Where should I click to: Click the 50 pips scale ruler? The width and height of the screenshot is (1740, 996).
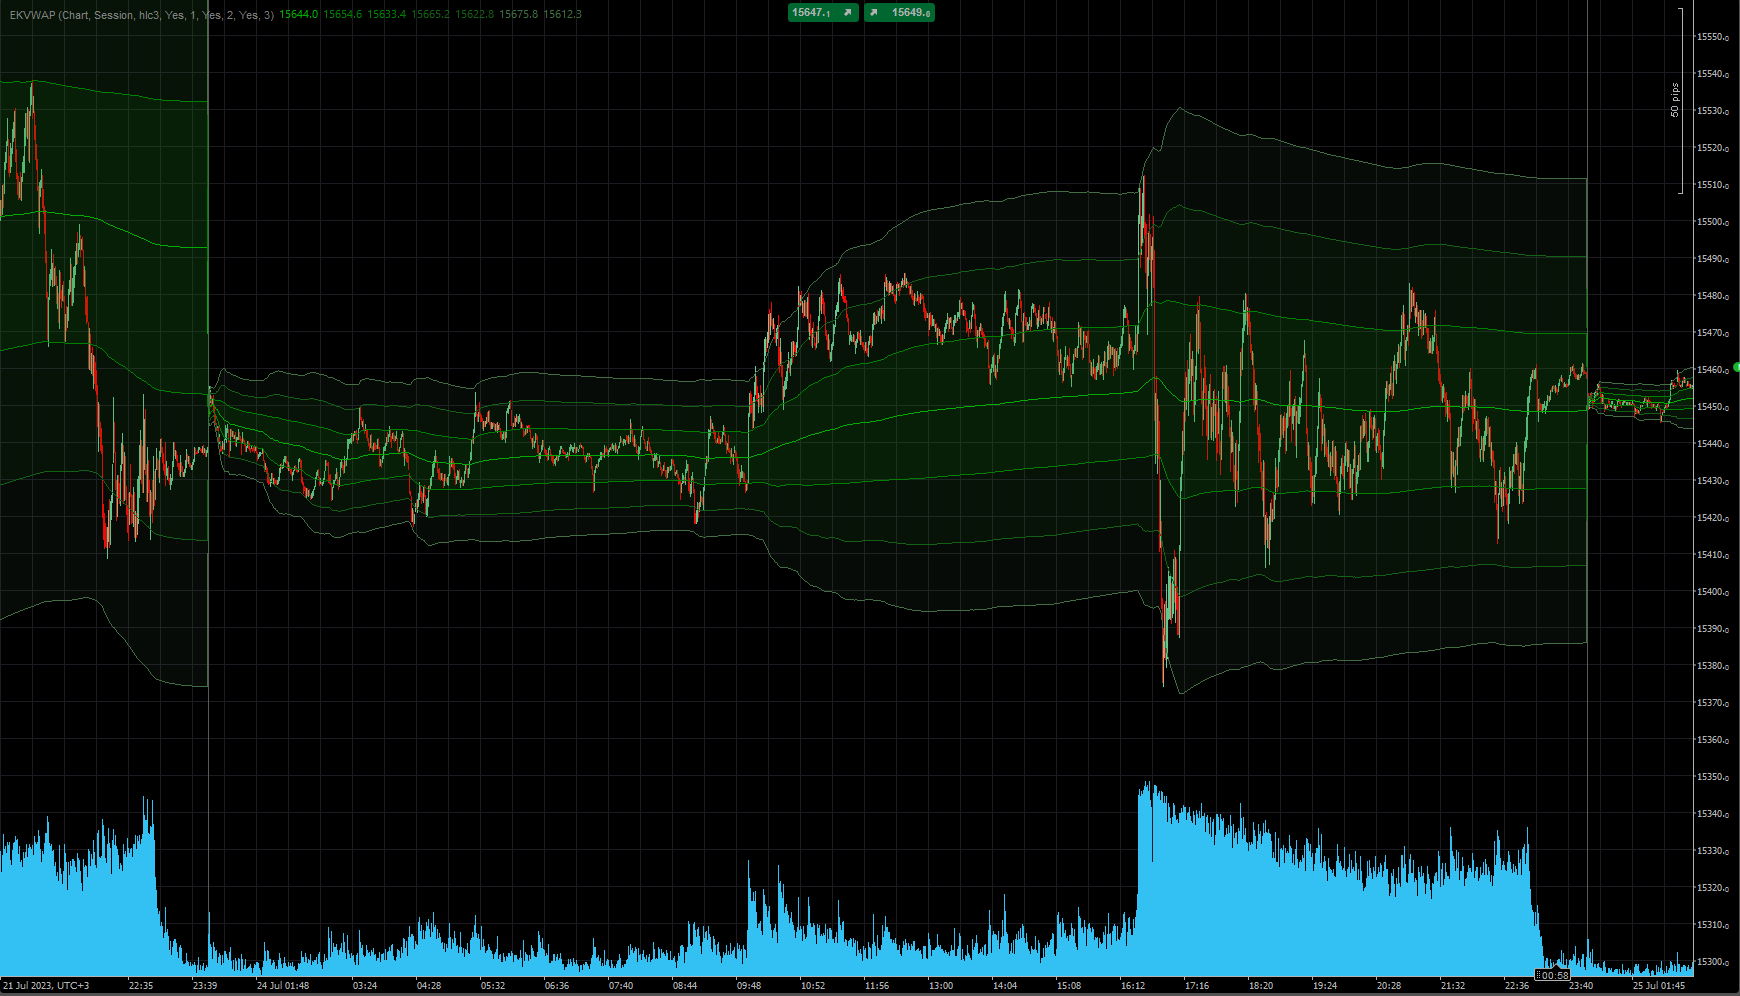[1679, 100]
